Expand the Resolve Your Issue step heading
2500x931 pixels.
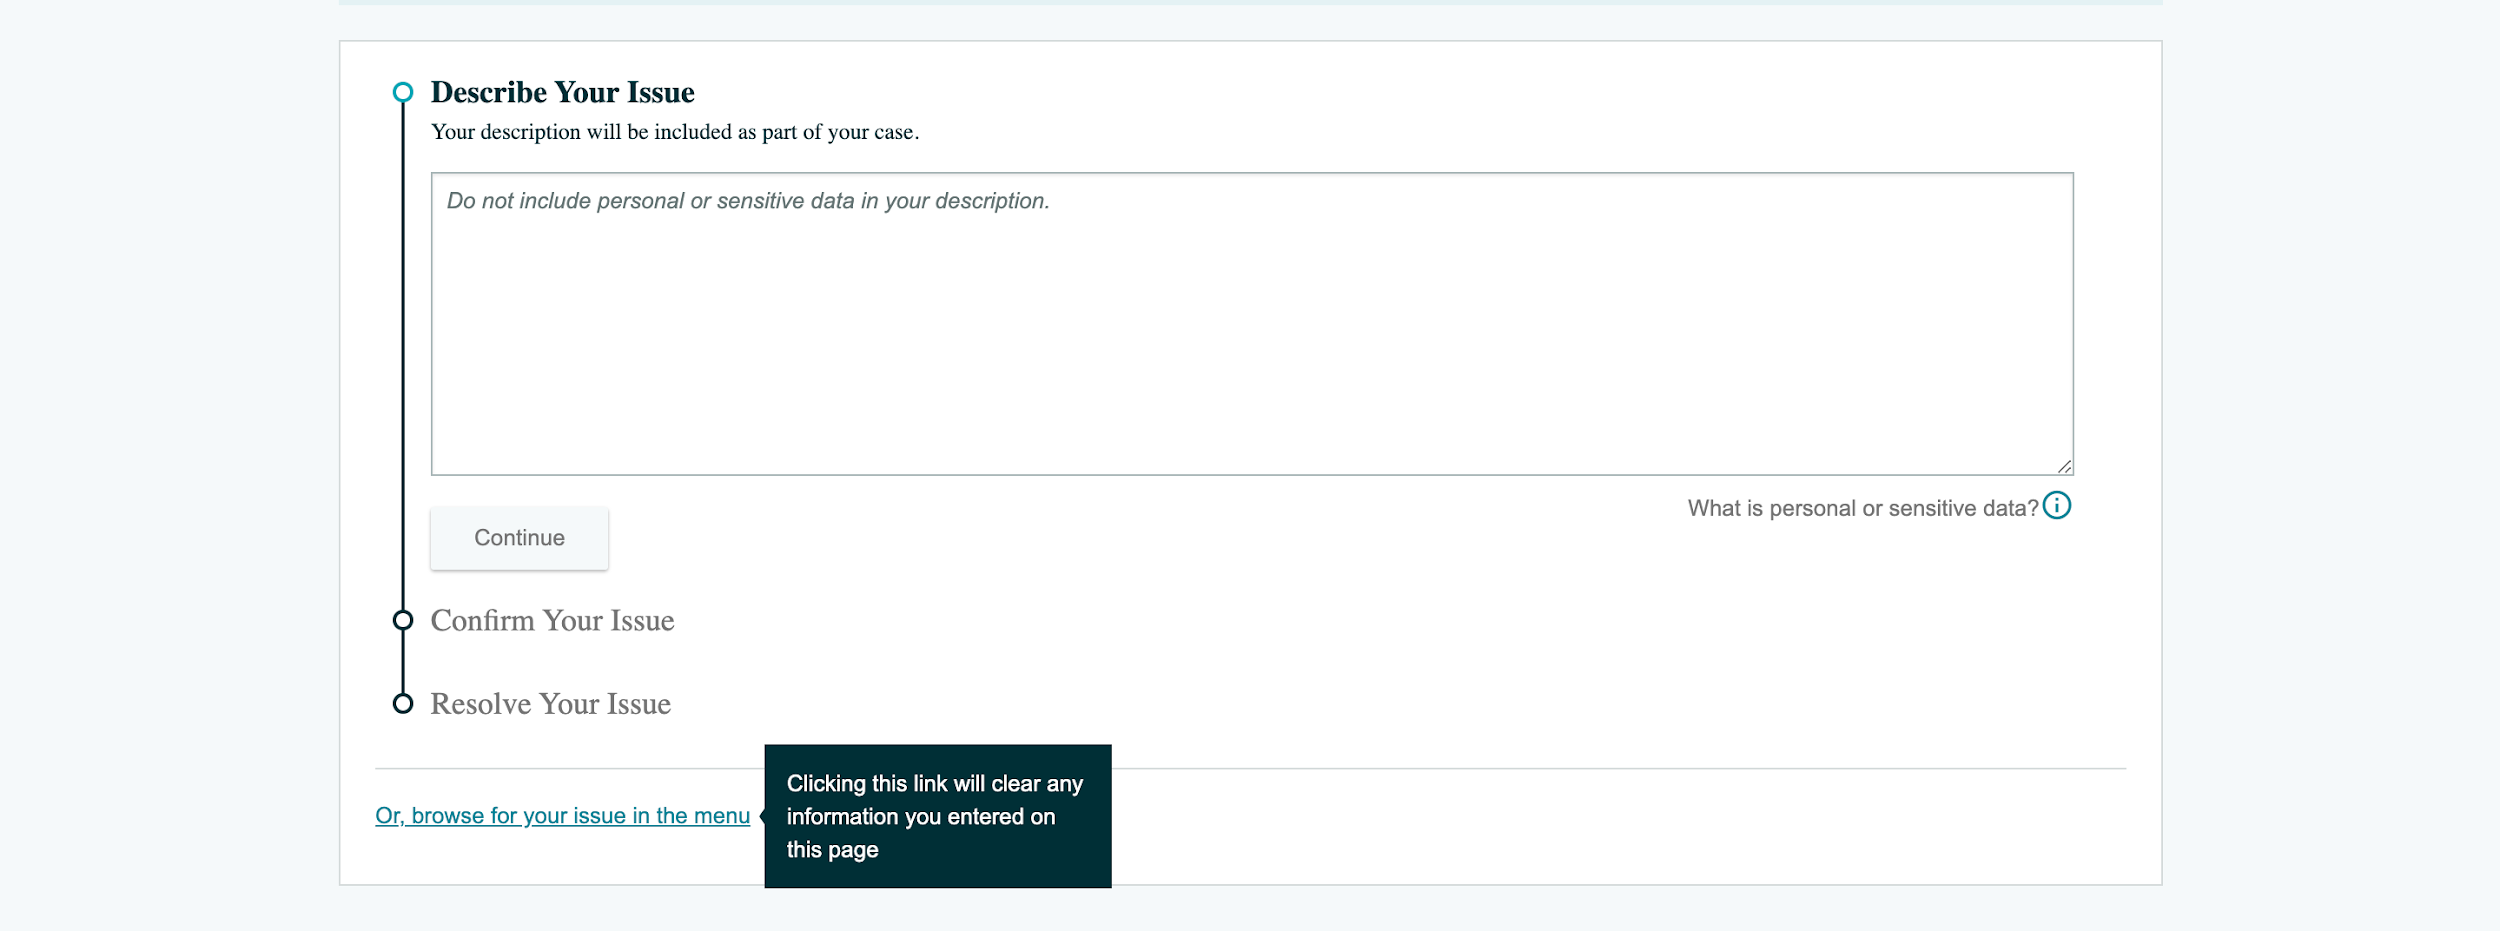coord(550,704)
